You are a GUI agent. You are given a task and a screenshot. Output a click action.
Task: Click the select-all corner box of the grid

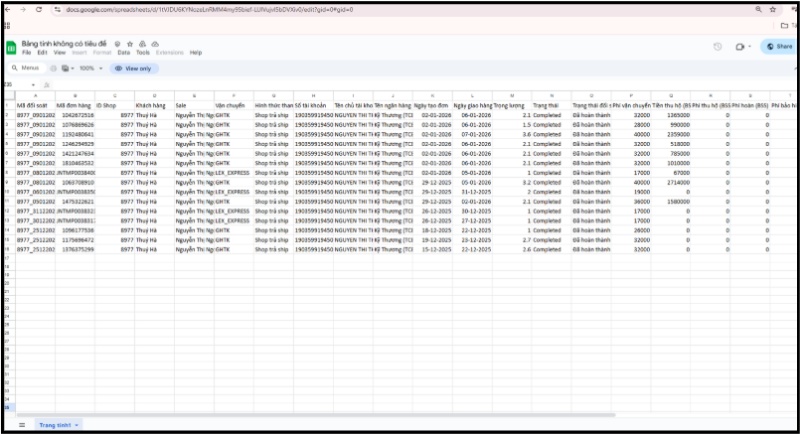click(10, 96)
